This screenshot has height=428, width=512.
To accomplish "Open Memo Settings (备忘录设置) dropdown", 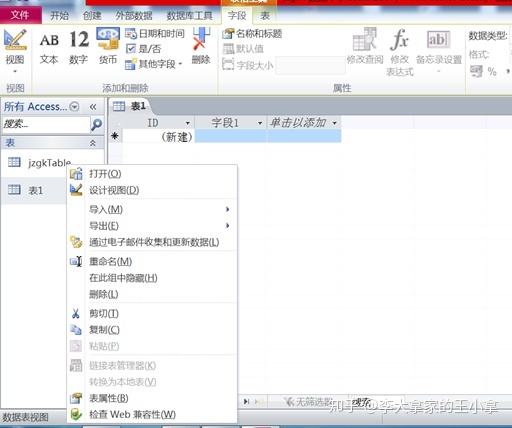I will (x=439, y=52).
